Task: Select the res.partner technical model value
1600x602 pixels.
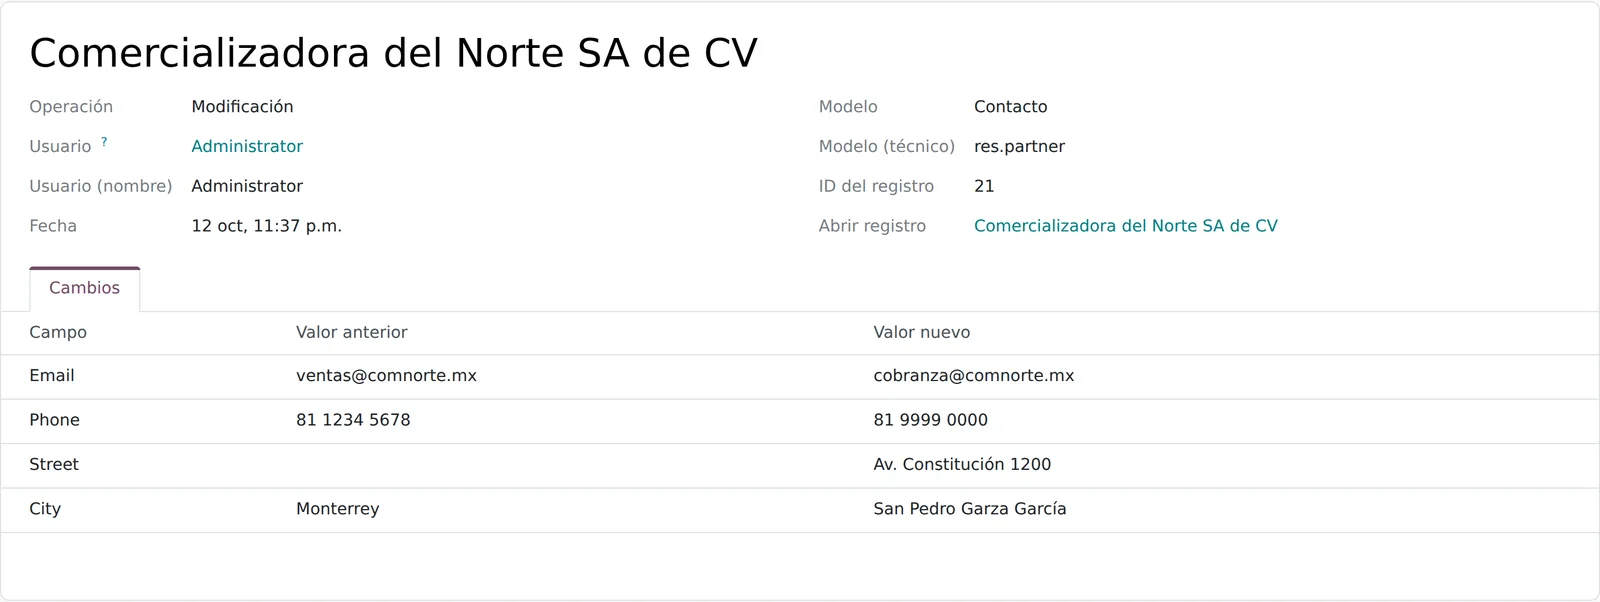Action: (1020, 147)
